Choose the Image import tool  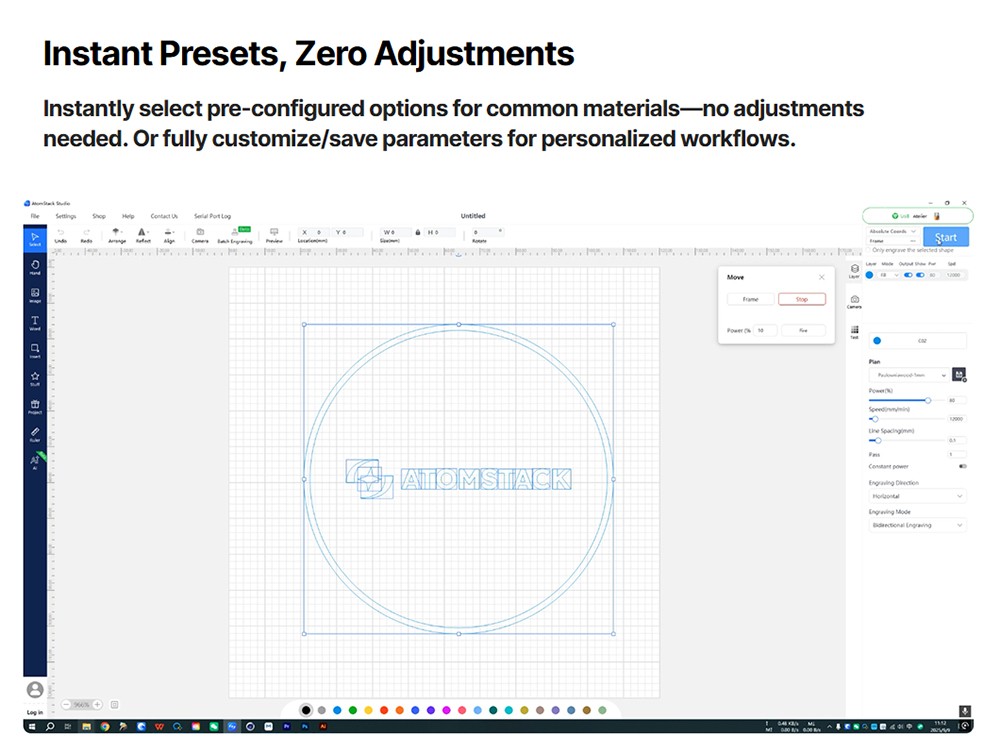click(x=35, y=294)
